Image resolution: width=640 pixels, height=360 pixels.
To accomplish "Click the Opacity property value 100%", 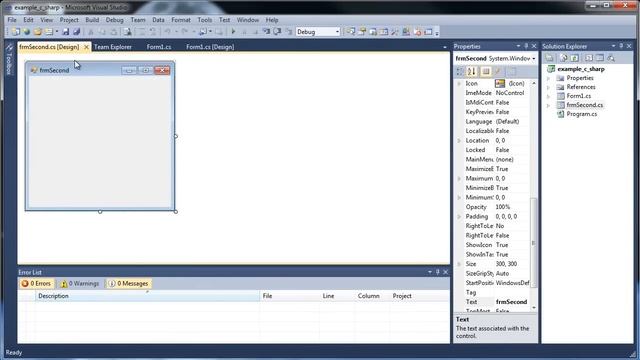I will coord(503,207).
